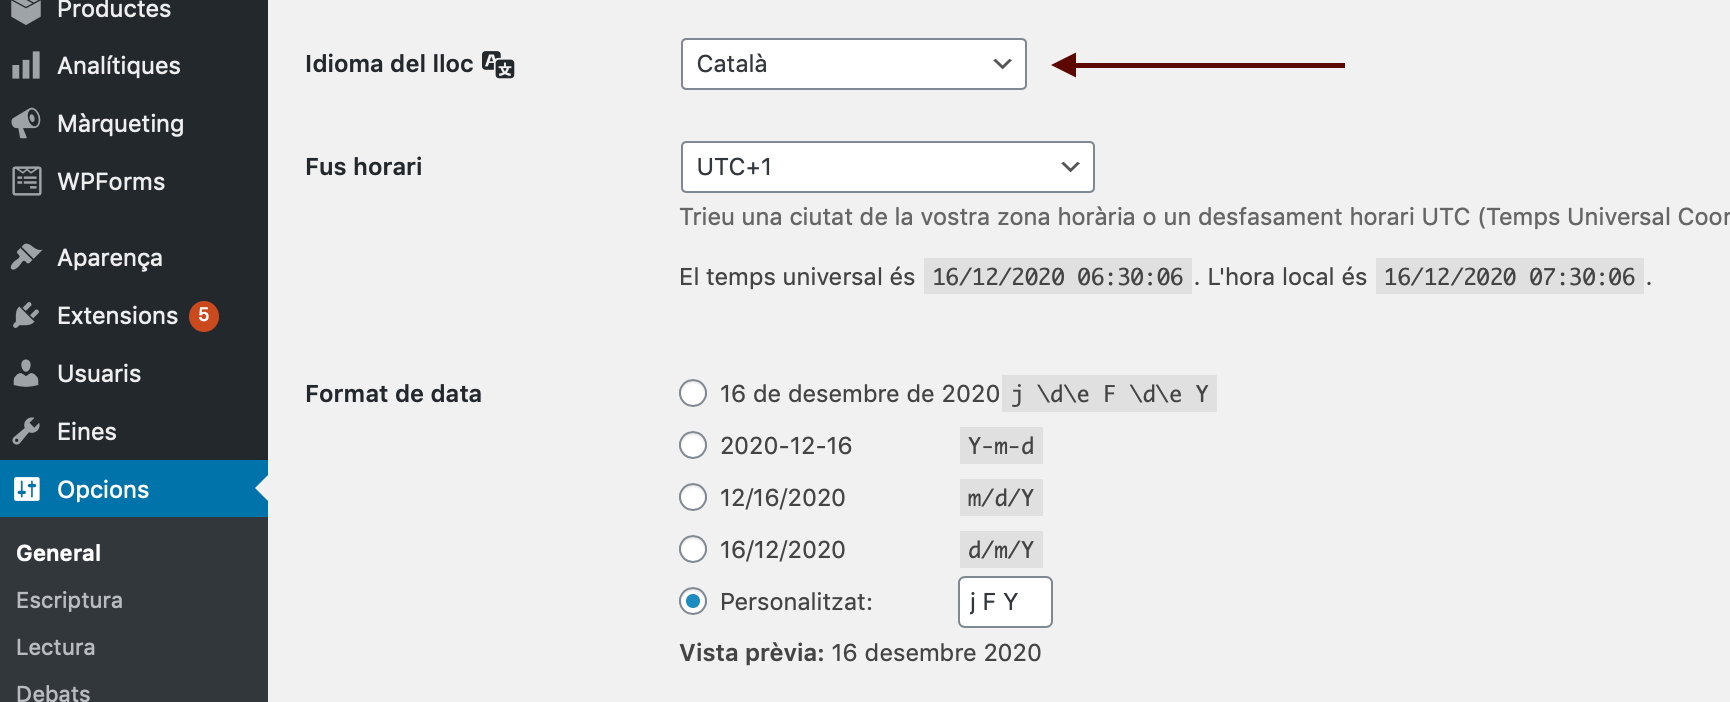
Task: Pick the Personalitzat date format radio
Action: [x=693, y=601]
